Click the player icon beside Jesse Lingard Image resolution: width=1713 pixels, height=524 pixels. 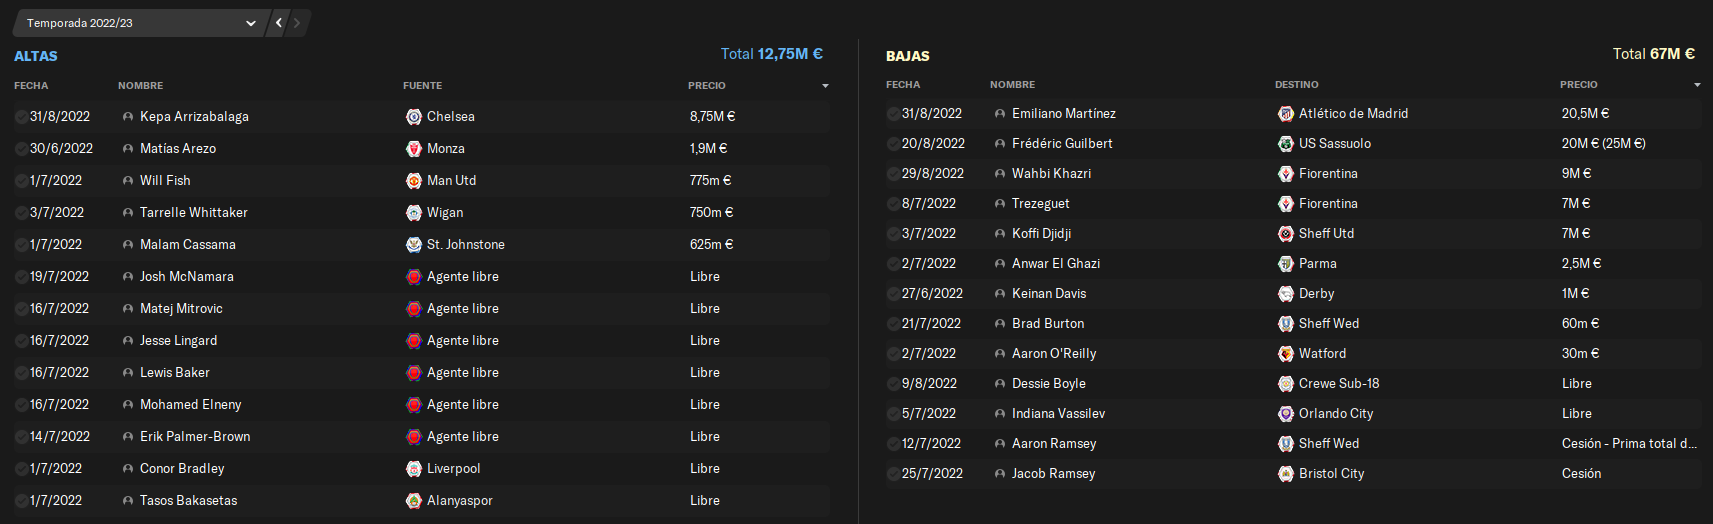(128, 341)
